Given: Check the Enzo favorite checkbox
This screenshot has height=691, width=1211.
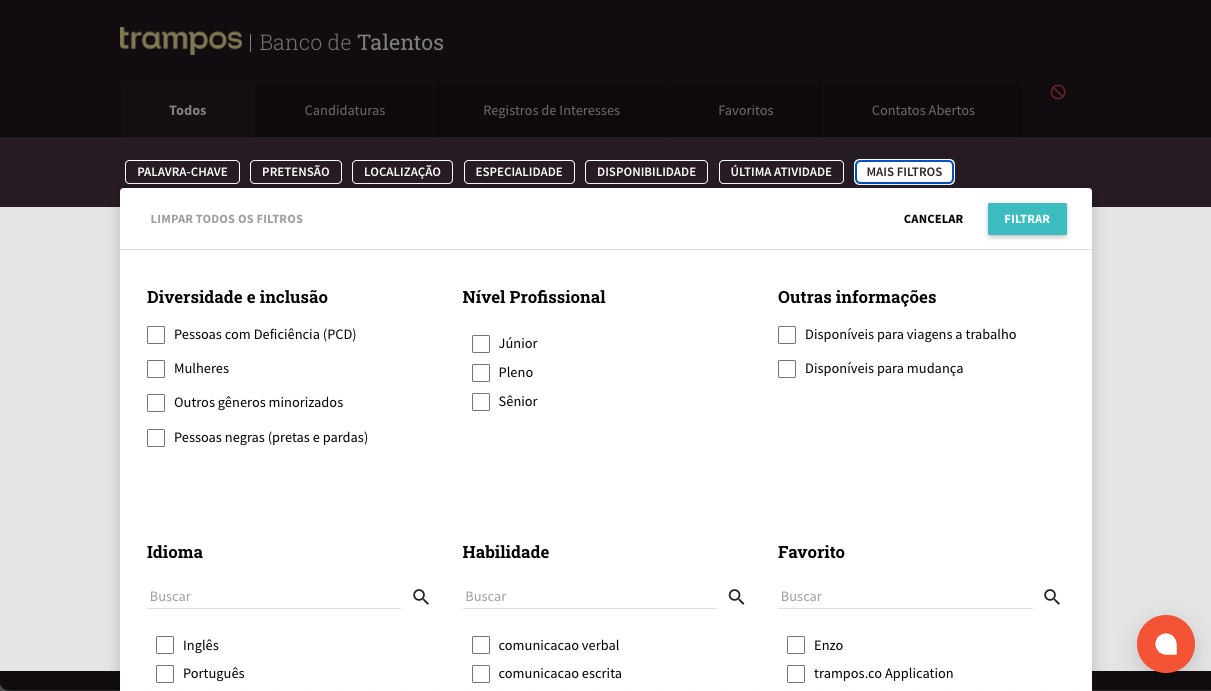Looking at the screenshot, I should 796,645.
